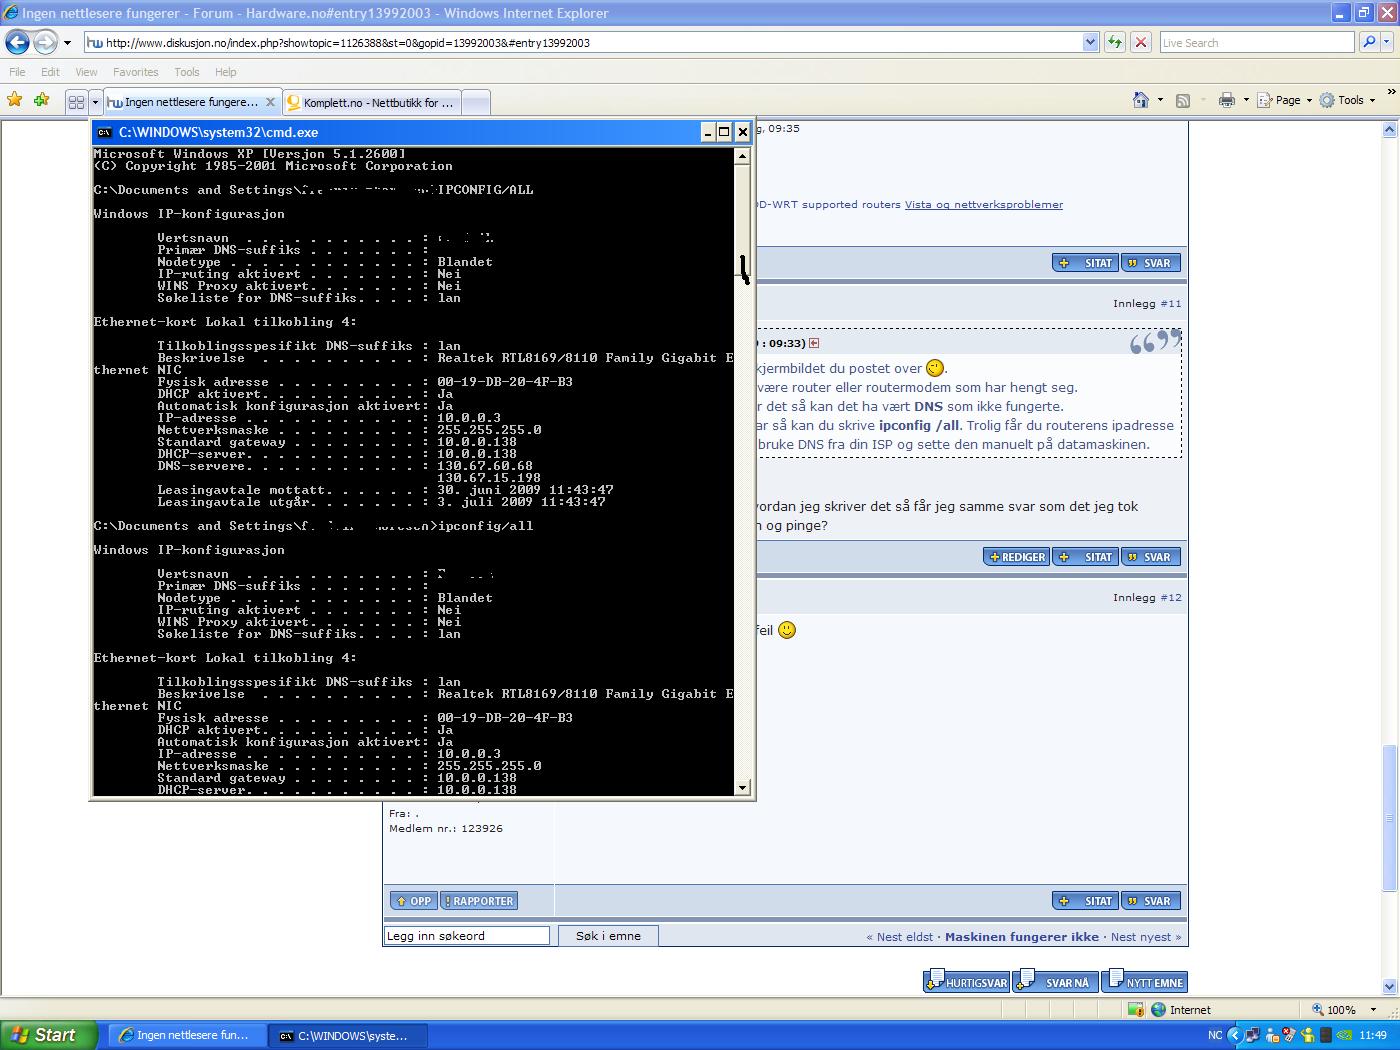
Task: Stop loading with the red X icon
Action: 1140,43
